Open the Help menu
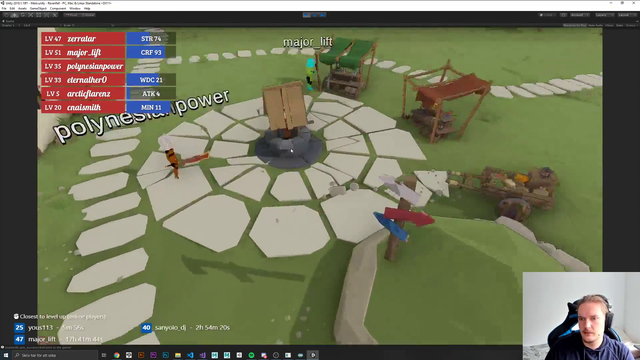Image resolution: width=640 pixels, height=360 pixels. [87, 8]
